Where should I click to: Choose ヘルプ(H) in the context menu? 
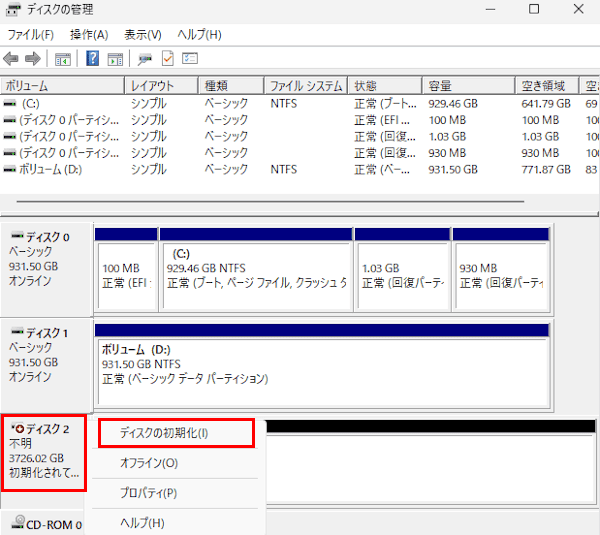tap(175, 522)
